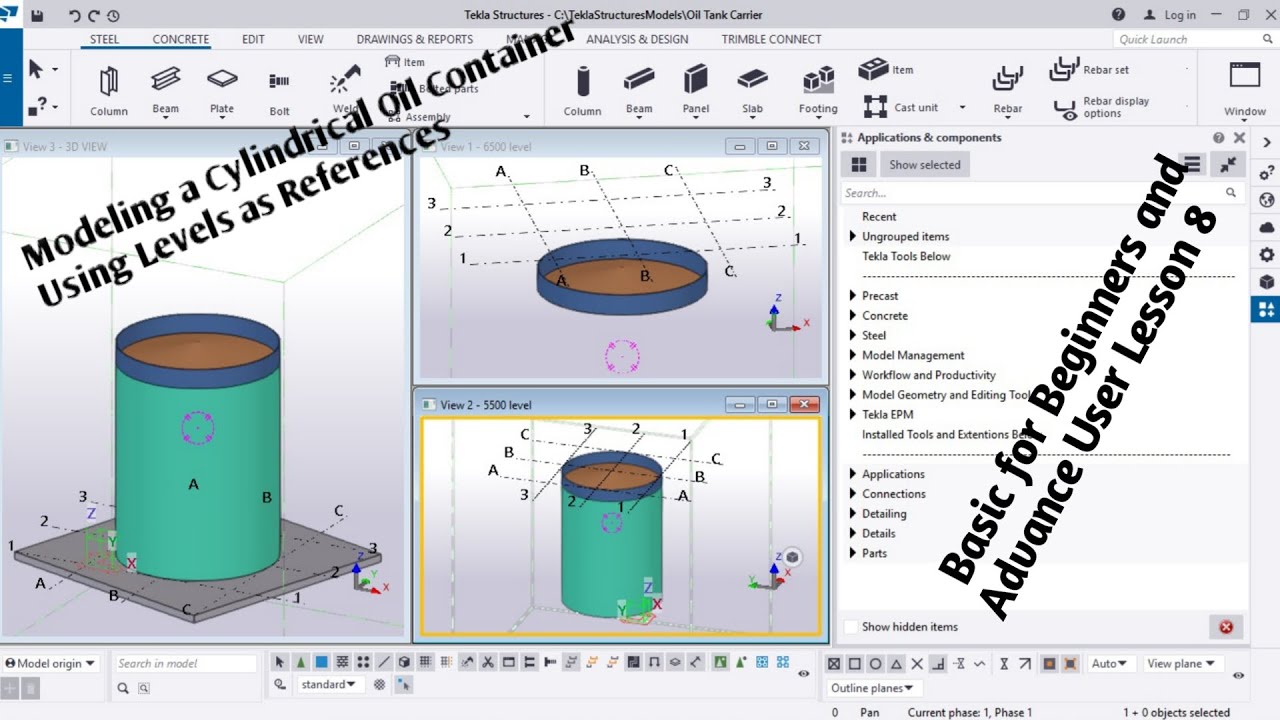Choose the concrete Column cylinder tool
This screenshot has width=1280, height=720.
tap(582, 90)
